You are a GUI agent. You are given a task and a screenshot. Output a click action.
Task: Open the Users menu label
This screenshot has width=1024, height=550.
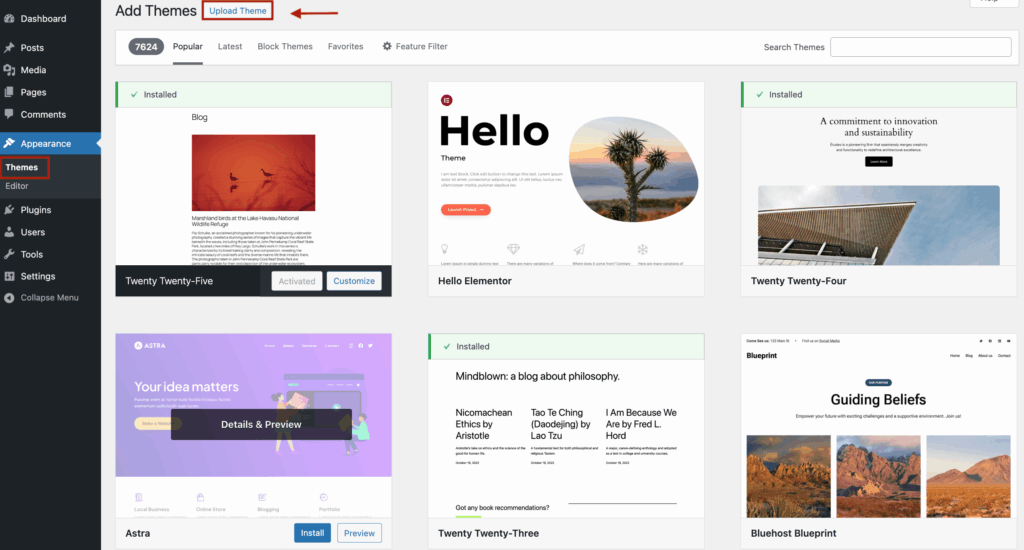[x=33, y=232]
